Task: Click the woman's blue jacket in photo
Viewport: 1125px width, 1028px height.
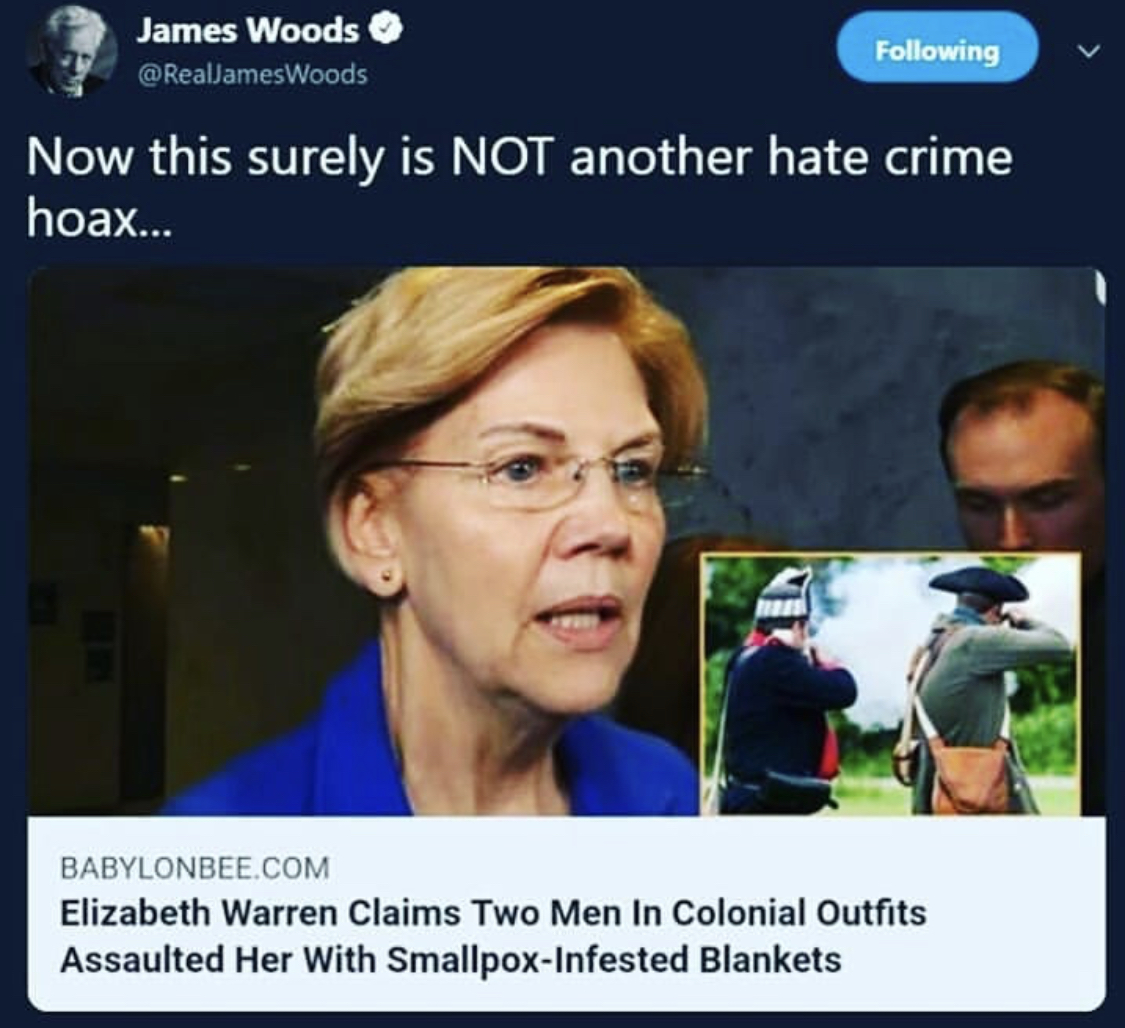Action: [402, 746]
